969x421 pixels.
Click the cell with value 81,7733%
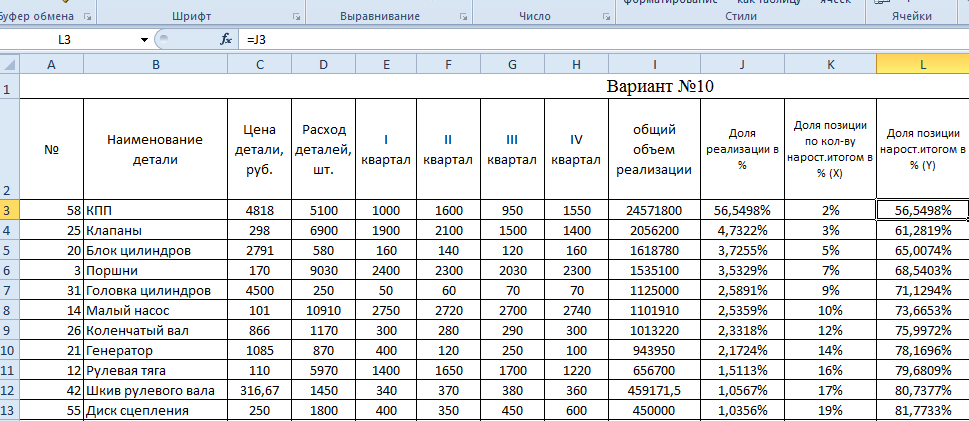923,411
